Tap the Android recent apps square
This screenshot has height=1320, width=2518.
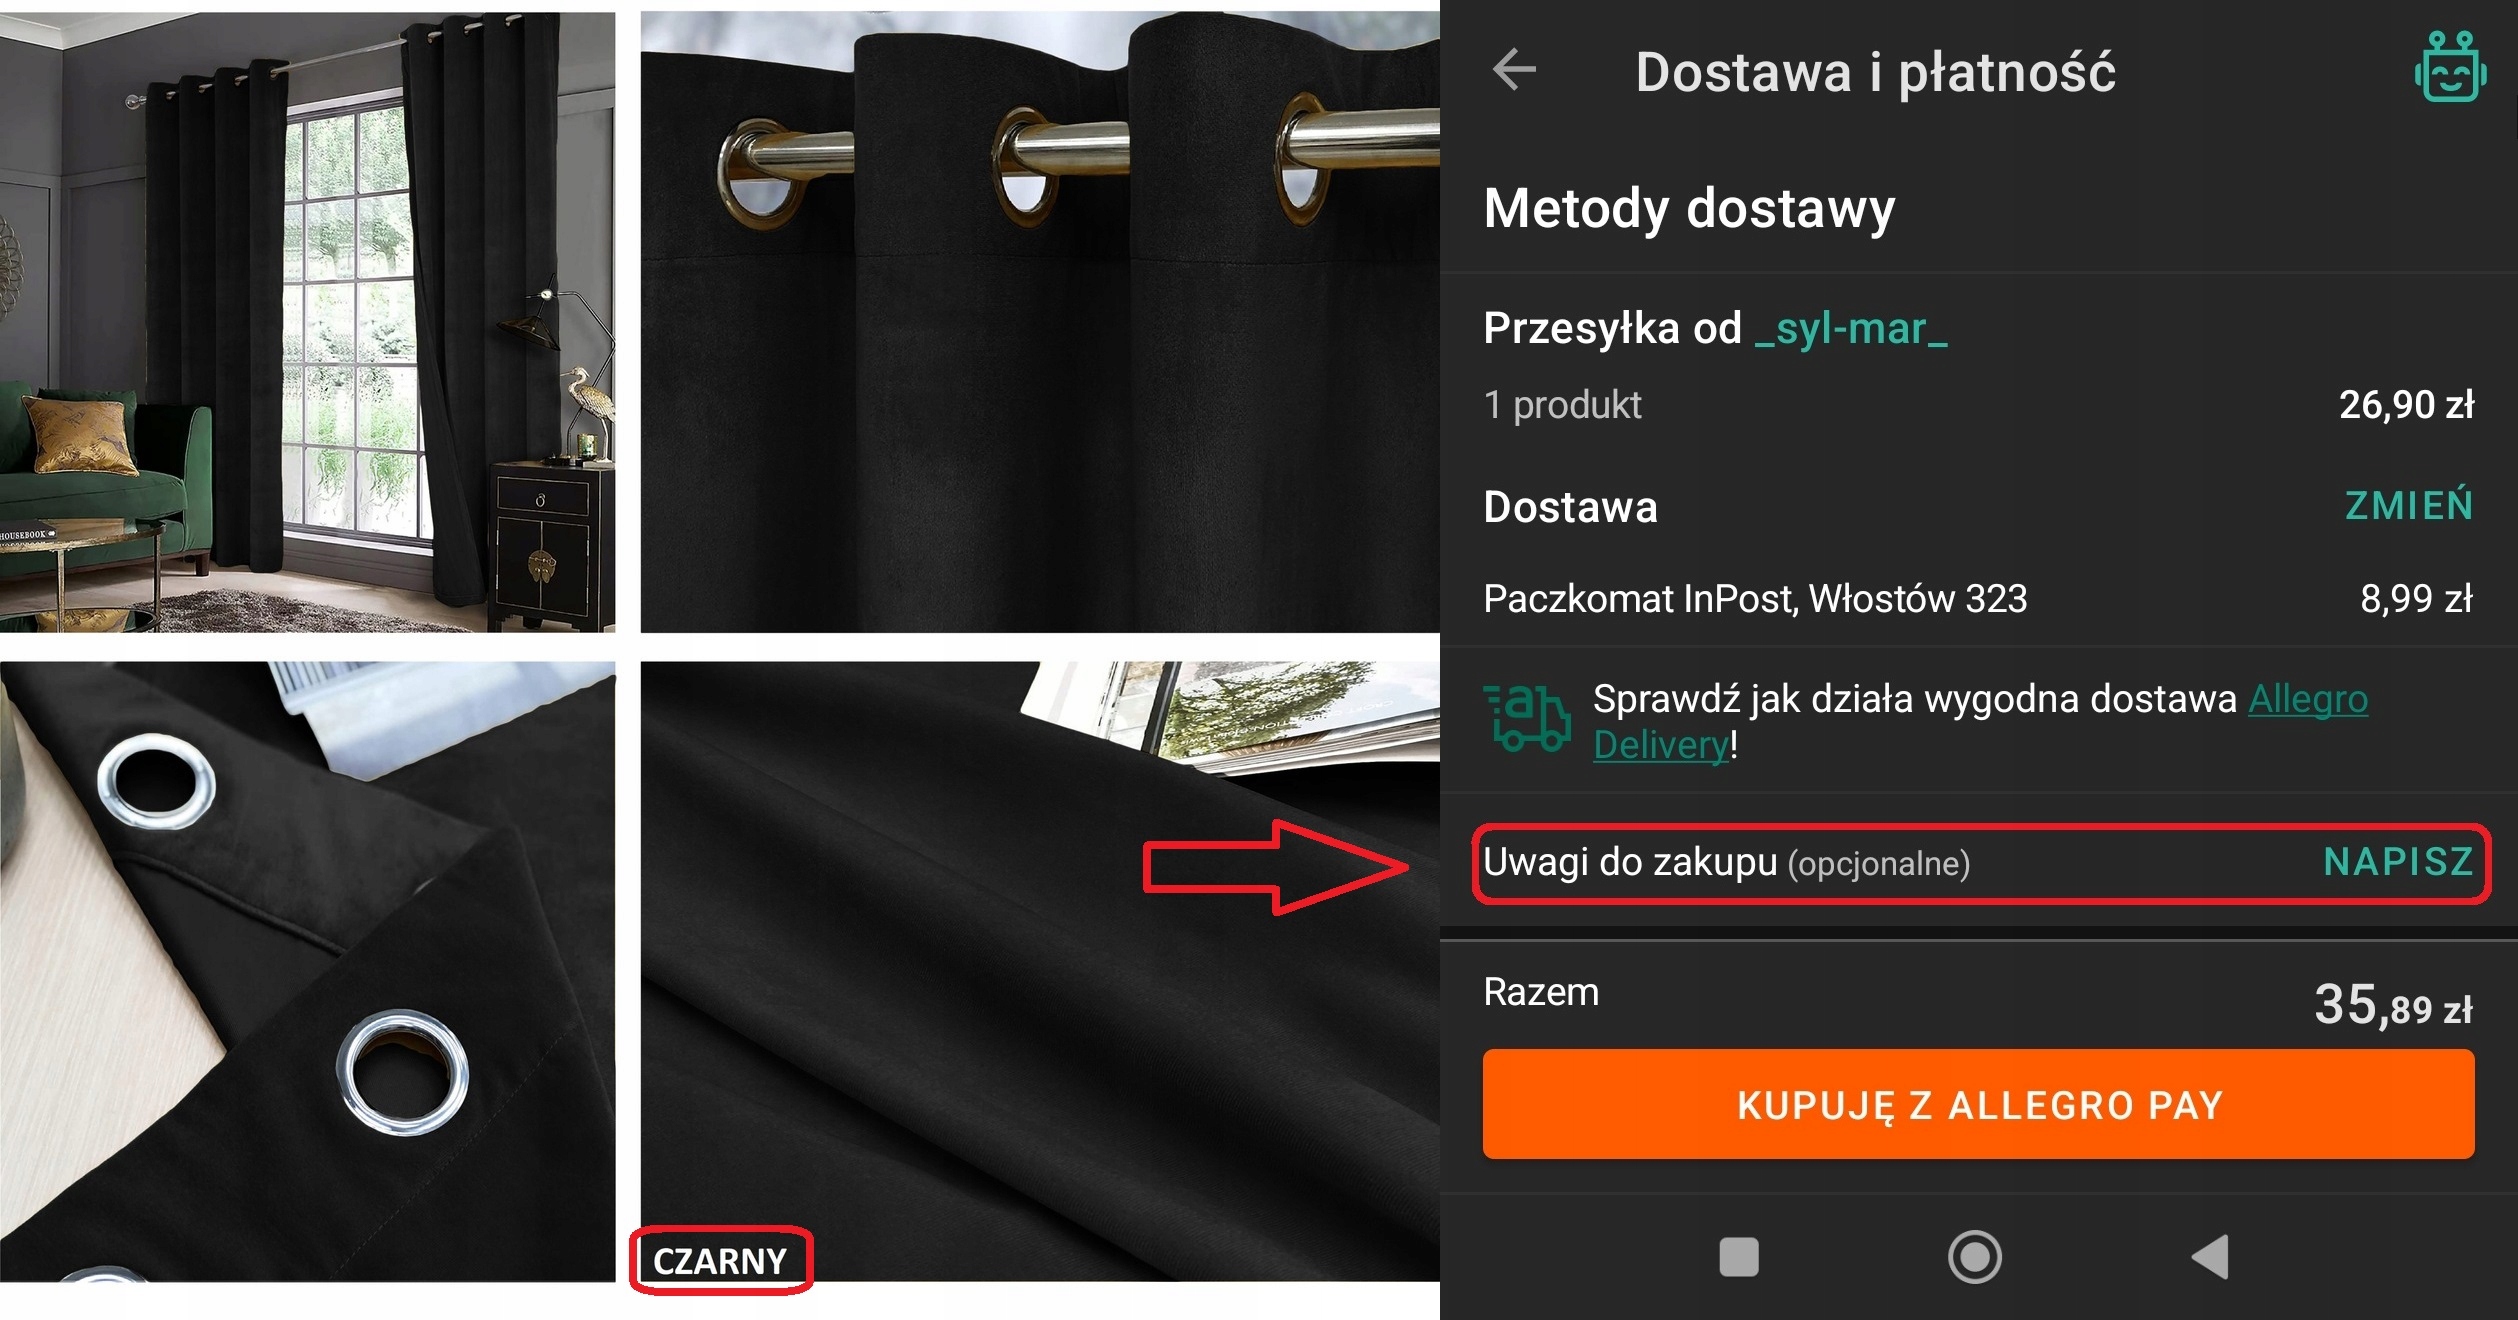click(x=1738, y=1257)
